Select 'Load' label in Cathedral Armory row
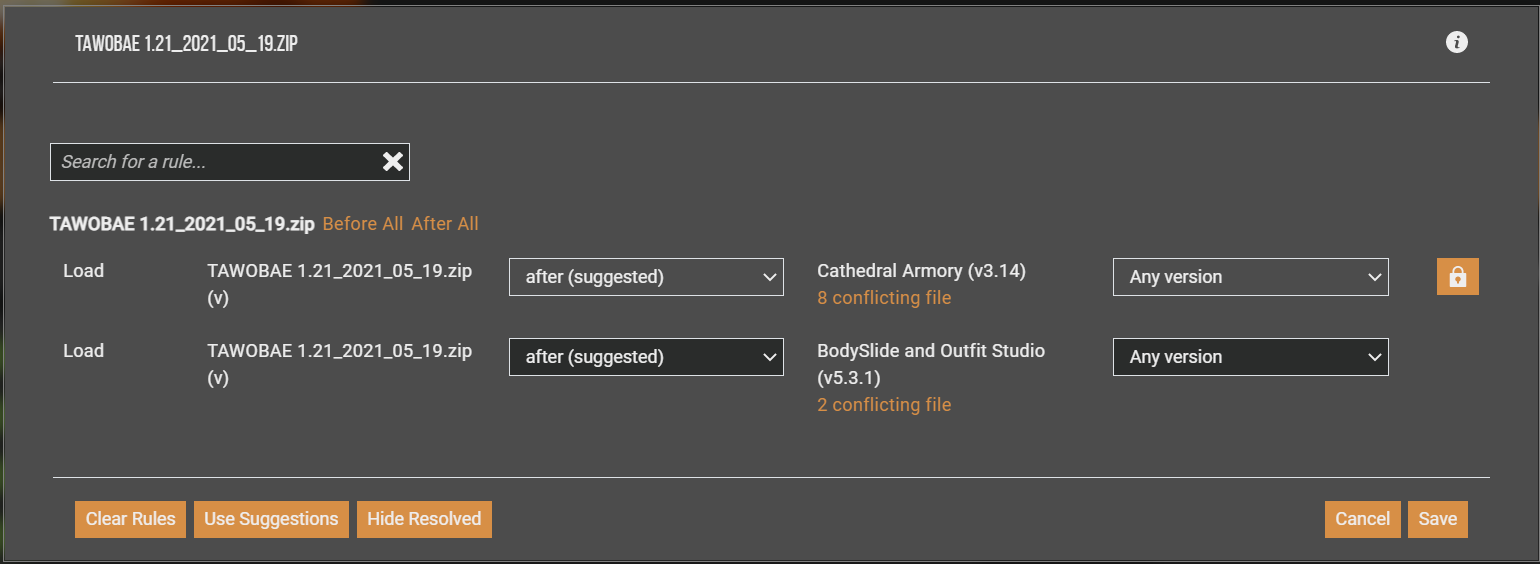The width and height of the screenshot is (1540, 564). 83,271
